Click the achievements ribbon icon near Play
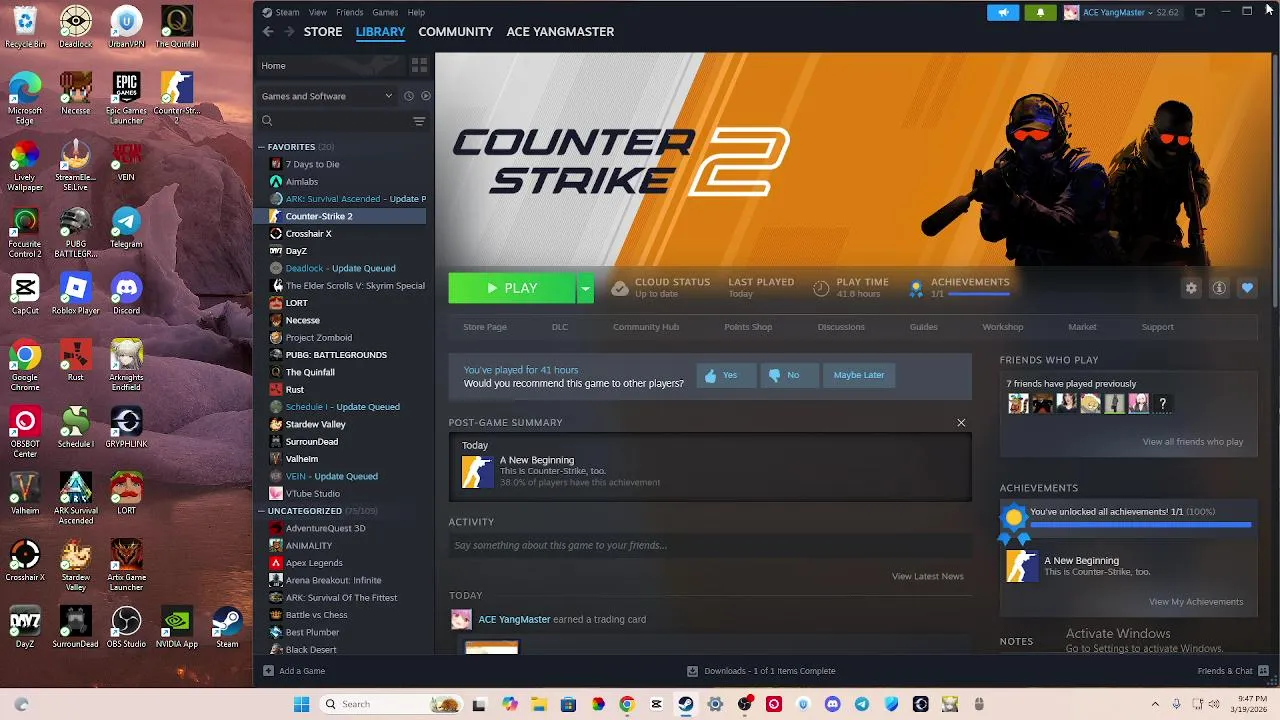Image resolution: width=1280 pixels, height=720 pixels. tap(915, 288)
